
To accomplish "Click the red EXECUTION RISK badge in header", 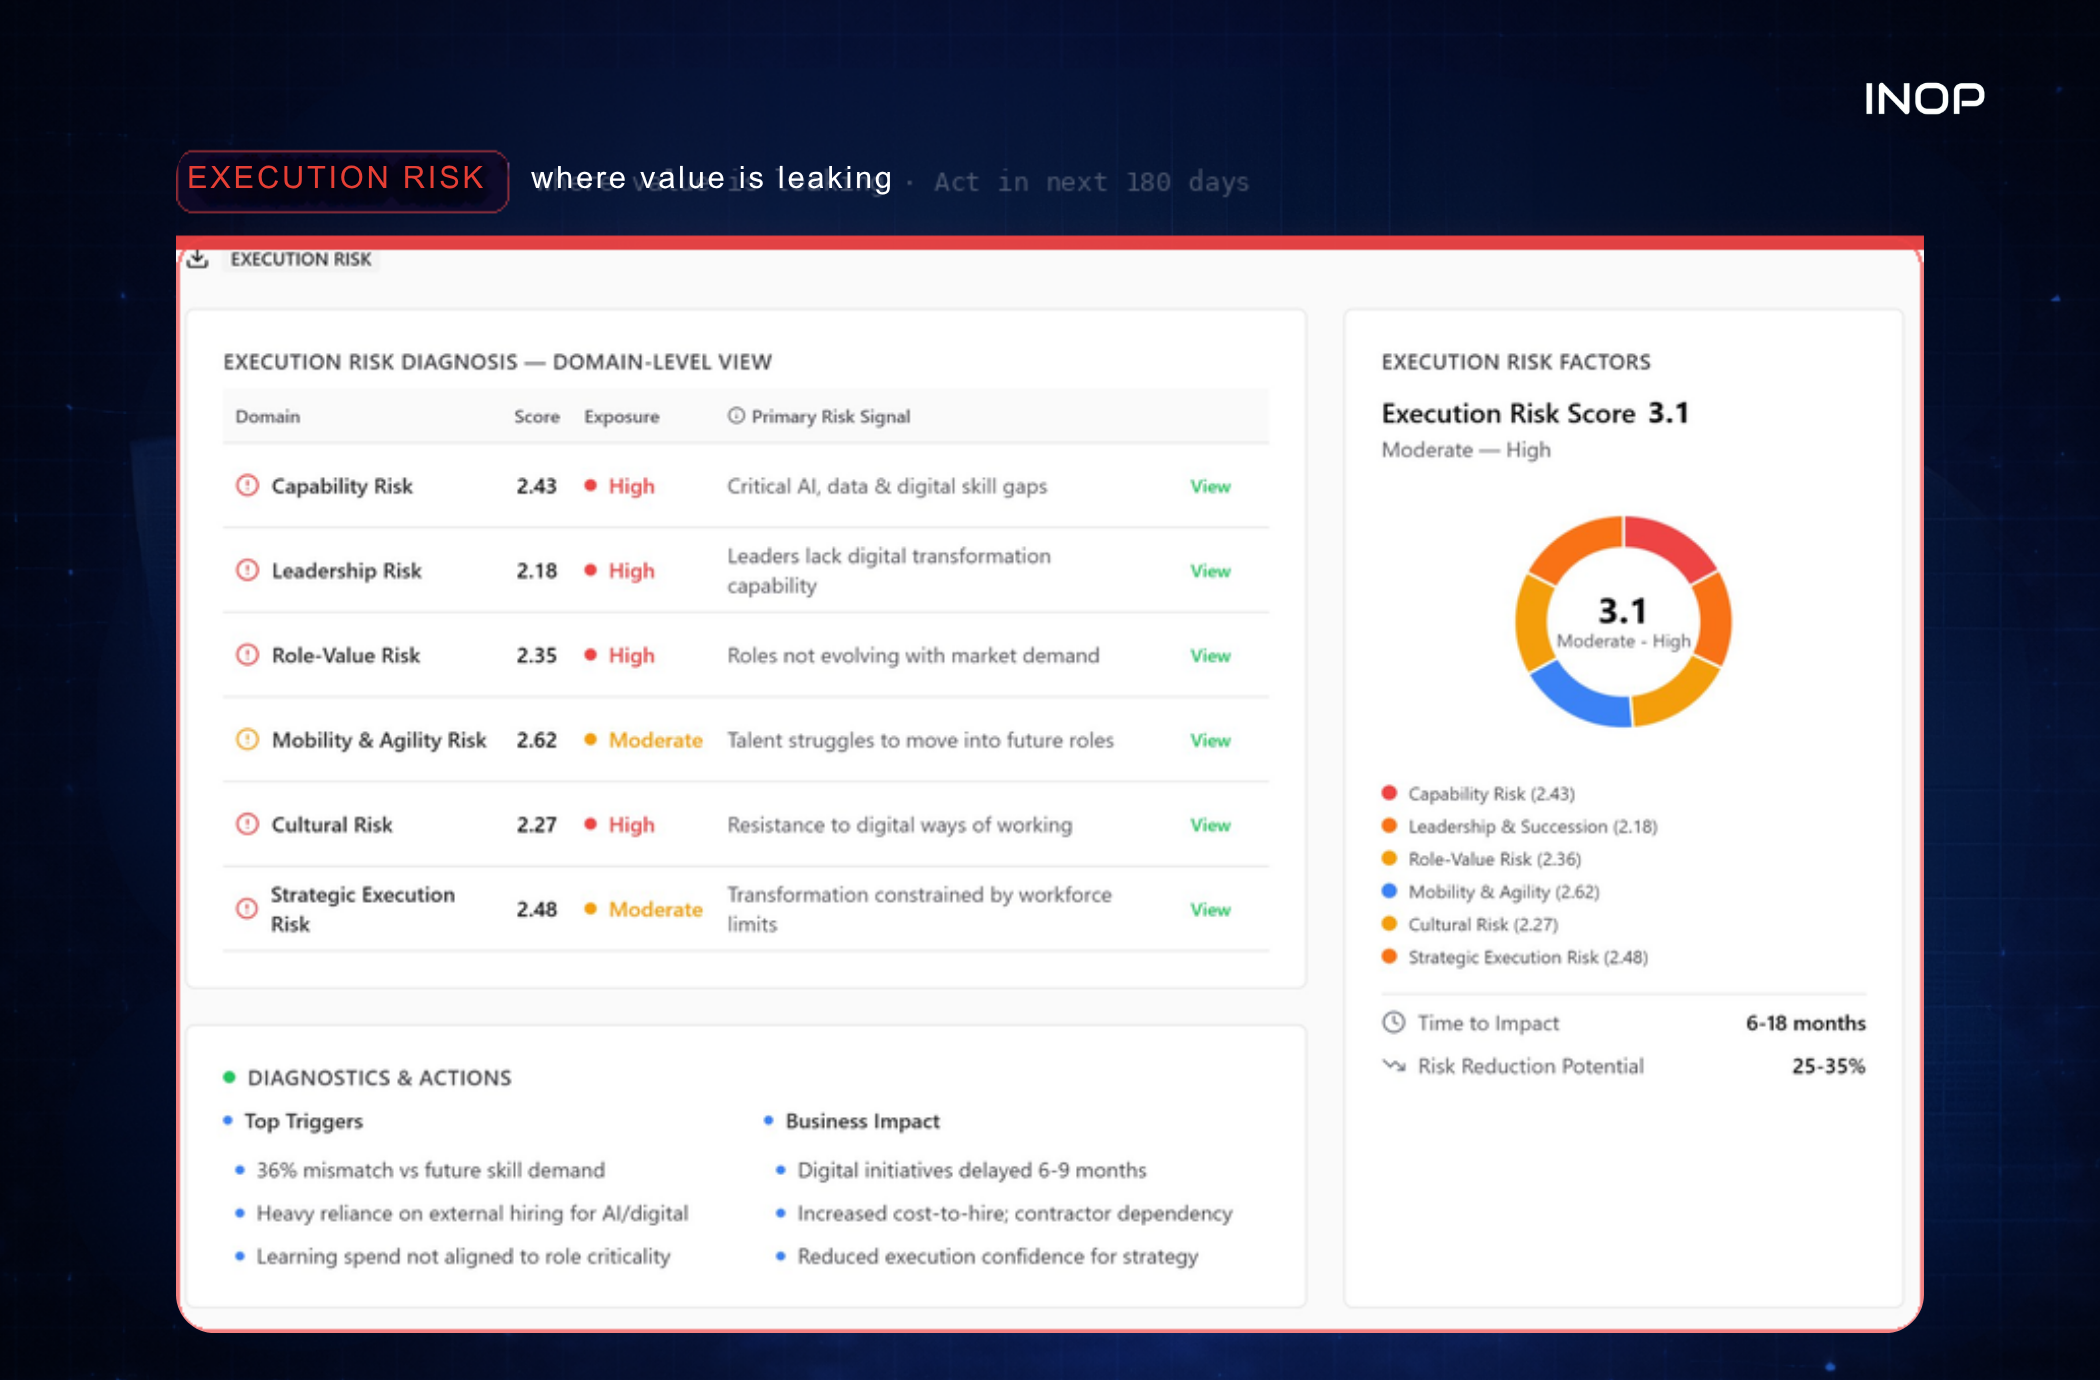I will tap(342, 181).
